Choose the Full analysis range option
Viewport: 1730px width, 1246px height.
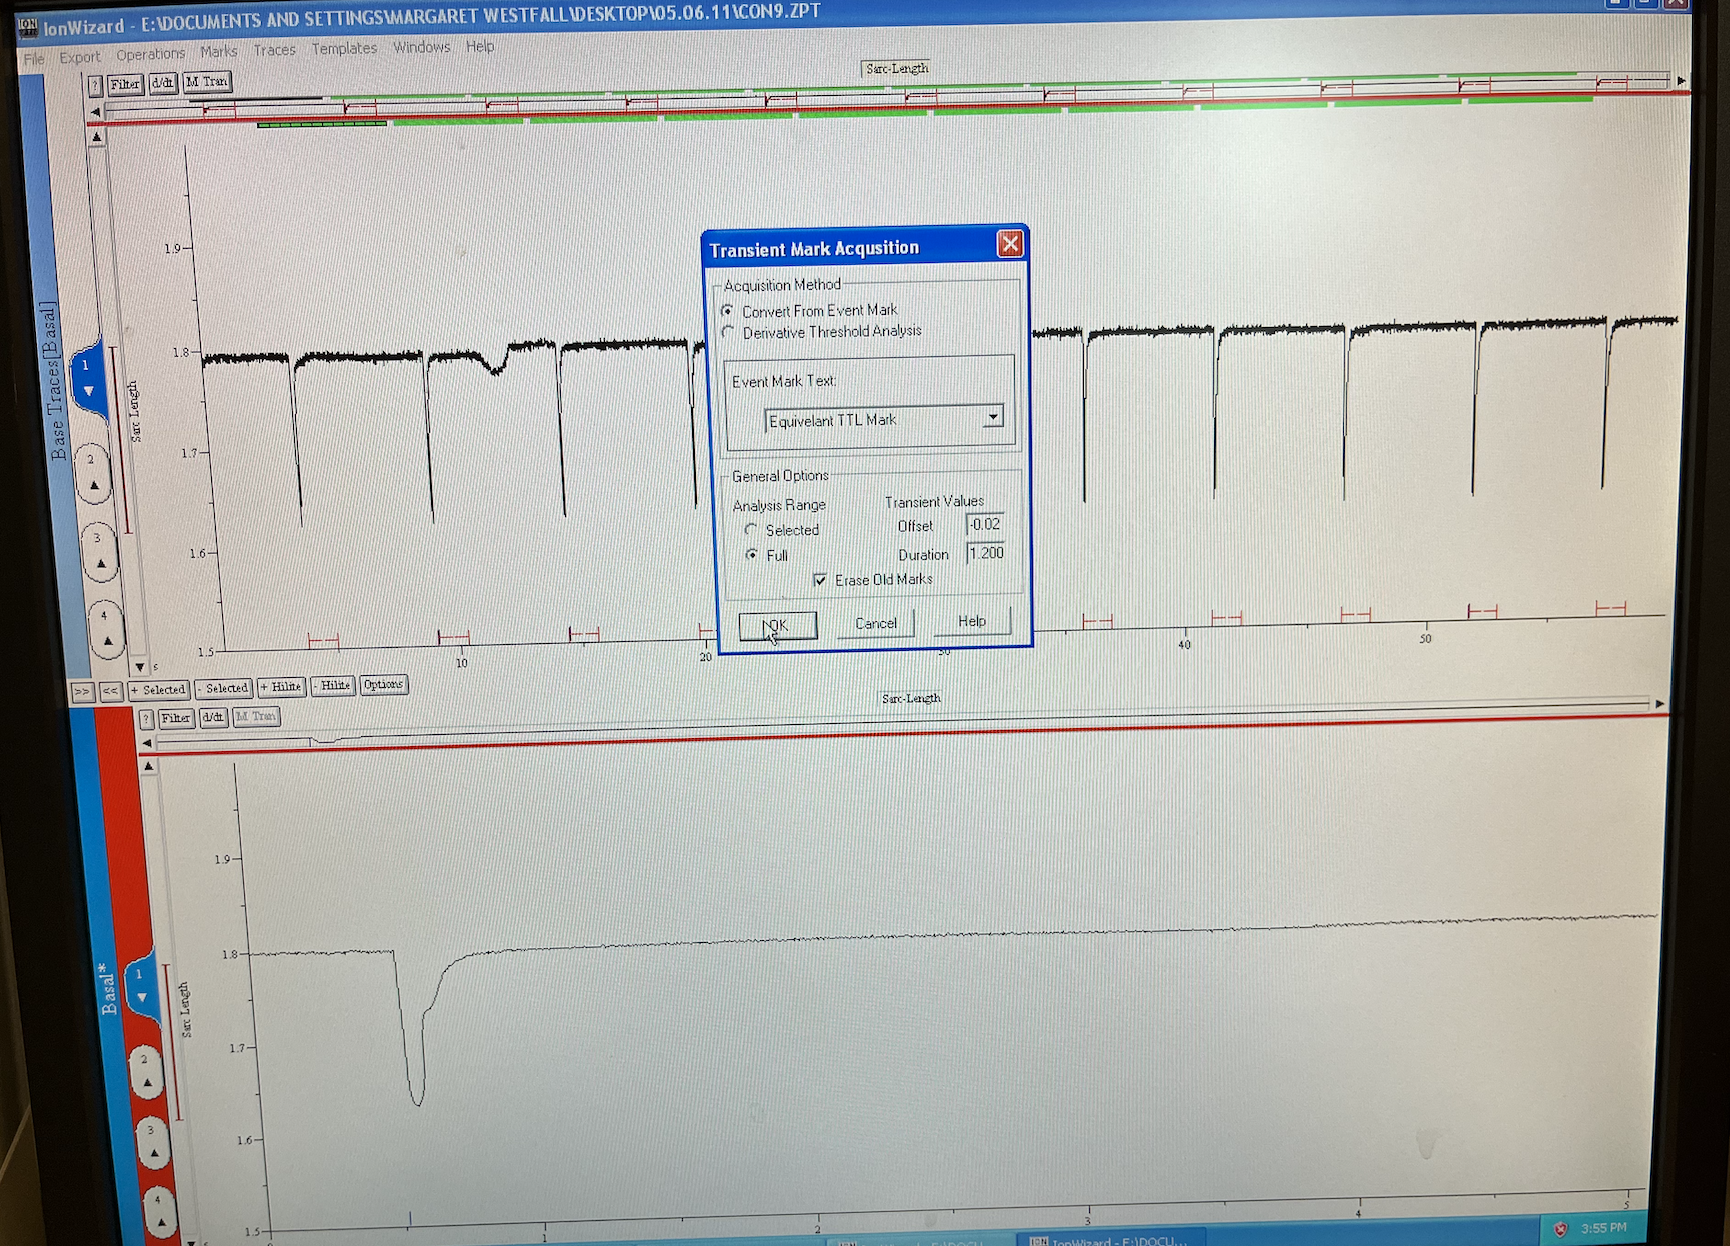tap(751, 555)
